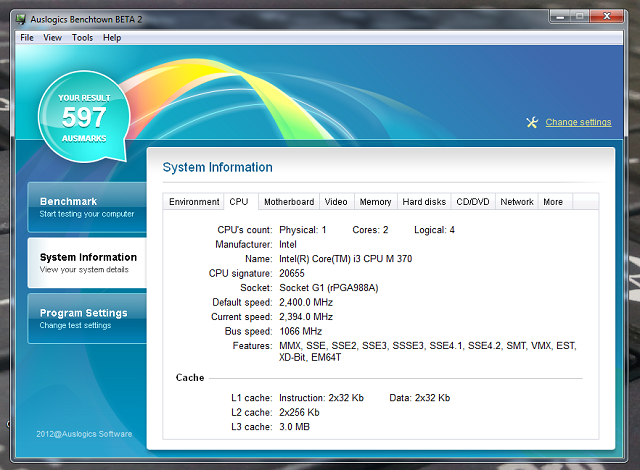Viewport: 640px width, 470px height.
Task: Click the Current speed 2,394.0 MHz value
Action: [x=306, y=317]
